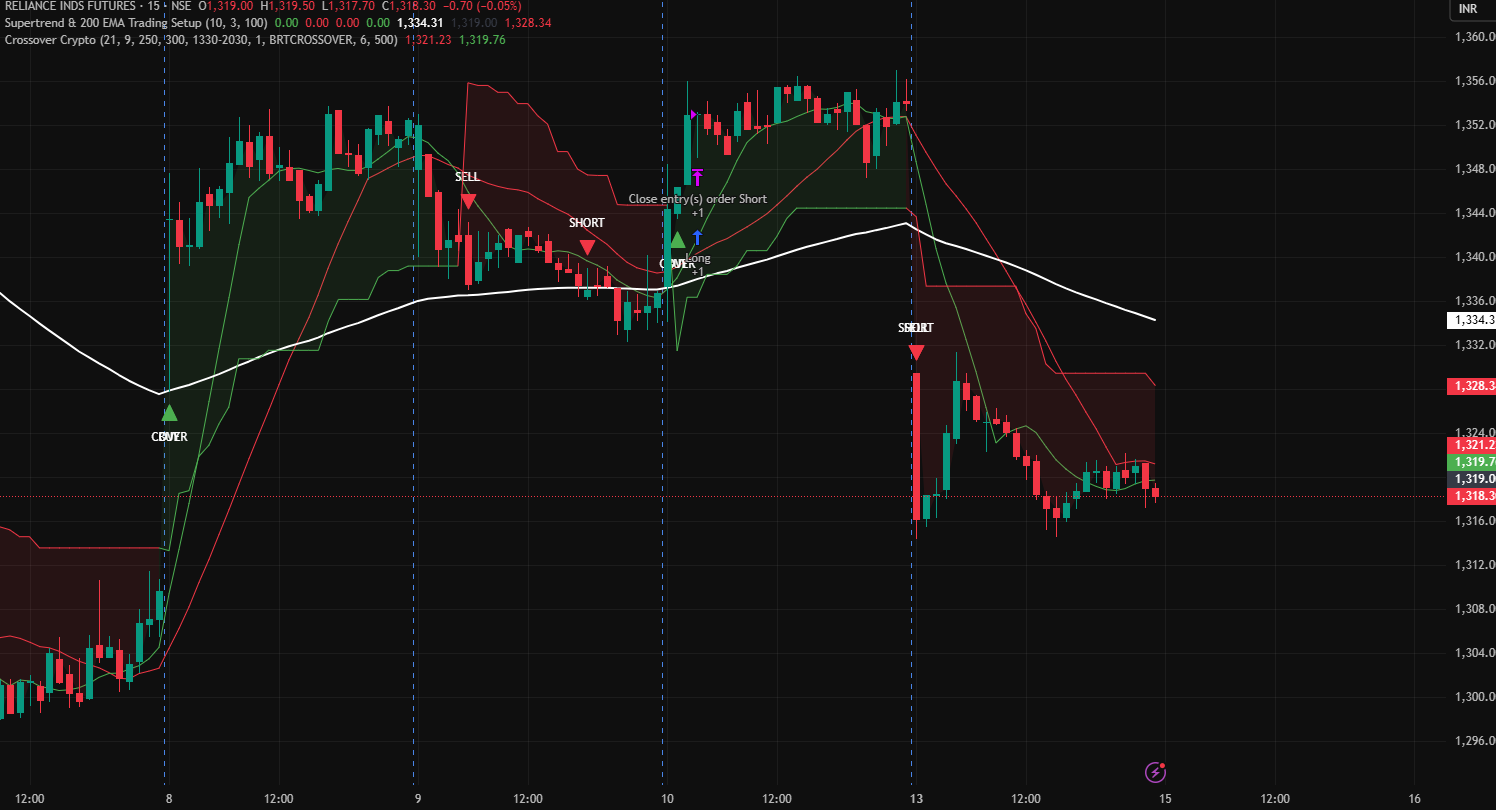Click the red SHORT triangle on day 9
This screenshot has height=810, width=1496.
tap(587, 247)
